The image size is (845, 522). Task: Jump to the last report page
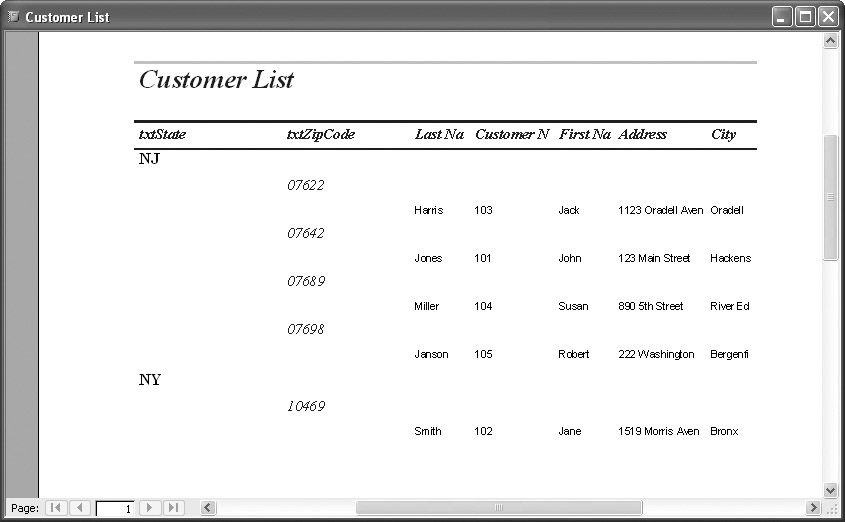pyautogui.click(x=173, y=508)
